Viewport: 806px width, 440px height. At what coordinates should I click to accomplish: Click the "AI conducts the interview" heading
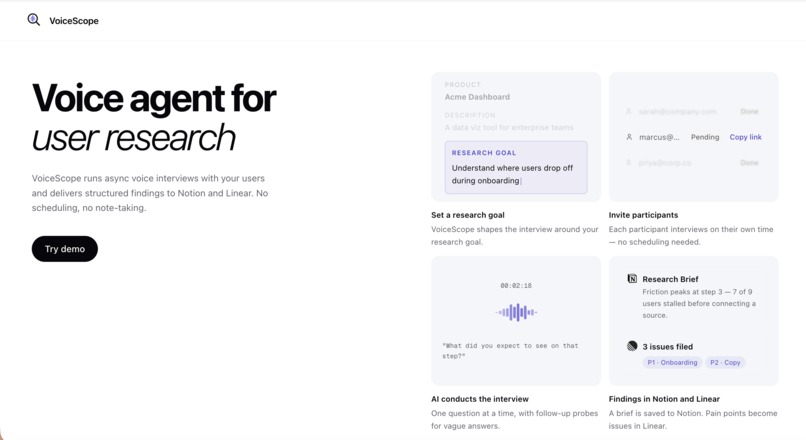[x=480, y=399]
